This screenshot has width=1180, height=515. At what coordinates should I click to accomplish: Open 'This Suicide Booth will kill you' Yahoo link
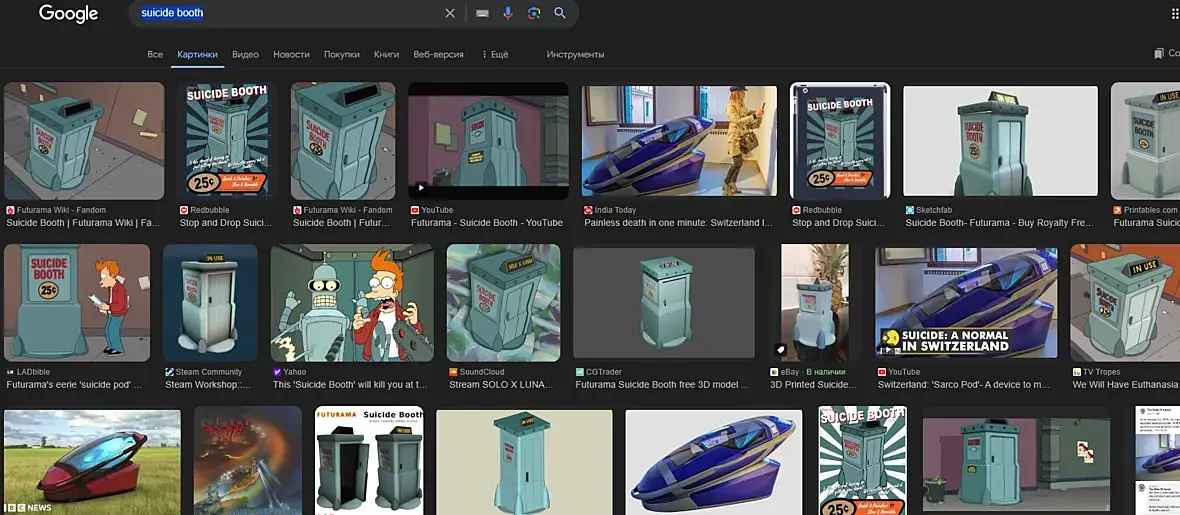tap(351, 385)
